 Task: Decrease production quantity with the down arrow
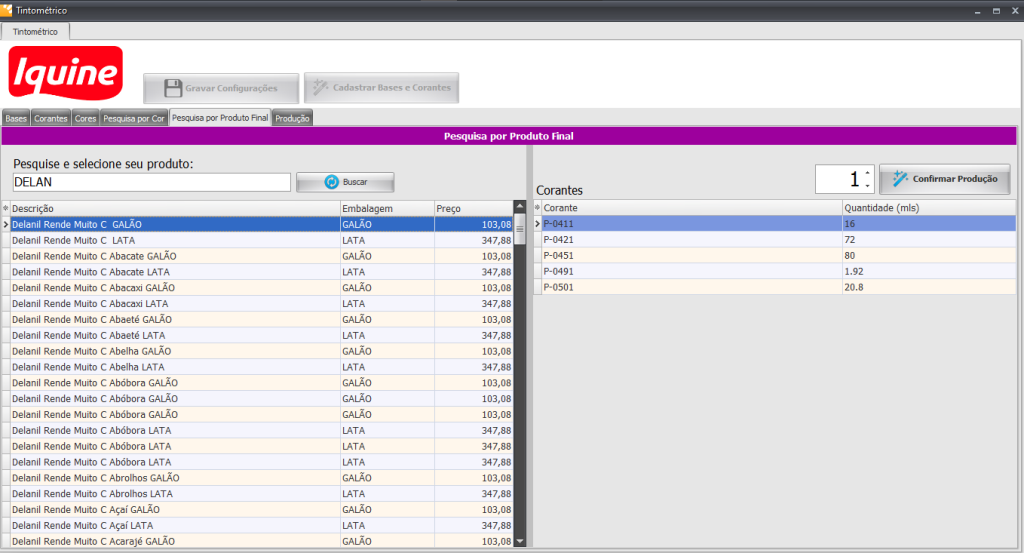(867, 186)
